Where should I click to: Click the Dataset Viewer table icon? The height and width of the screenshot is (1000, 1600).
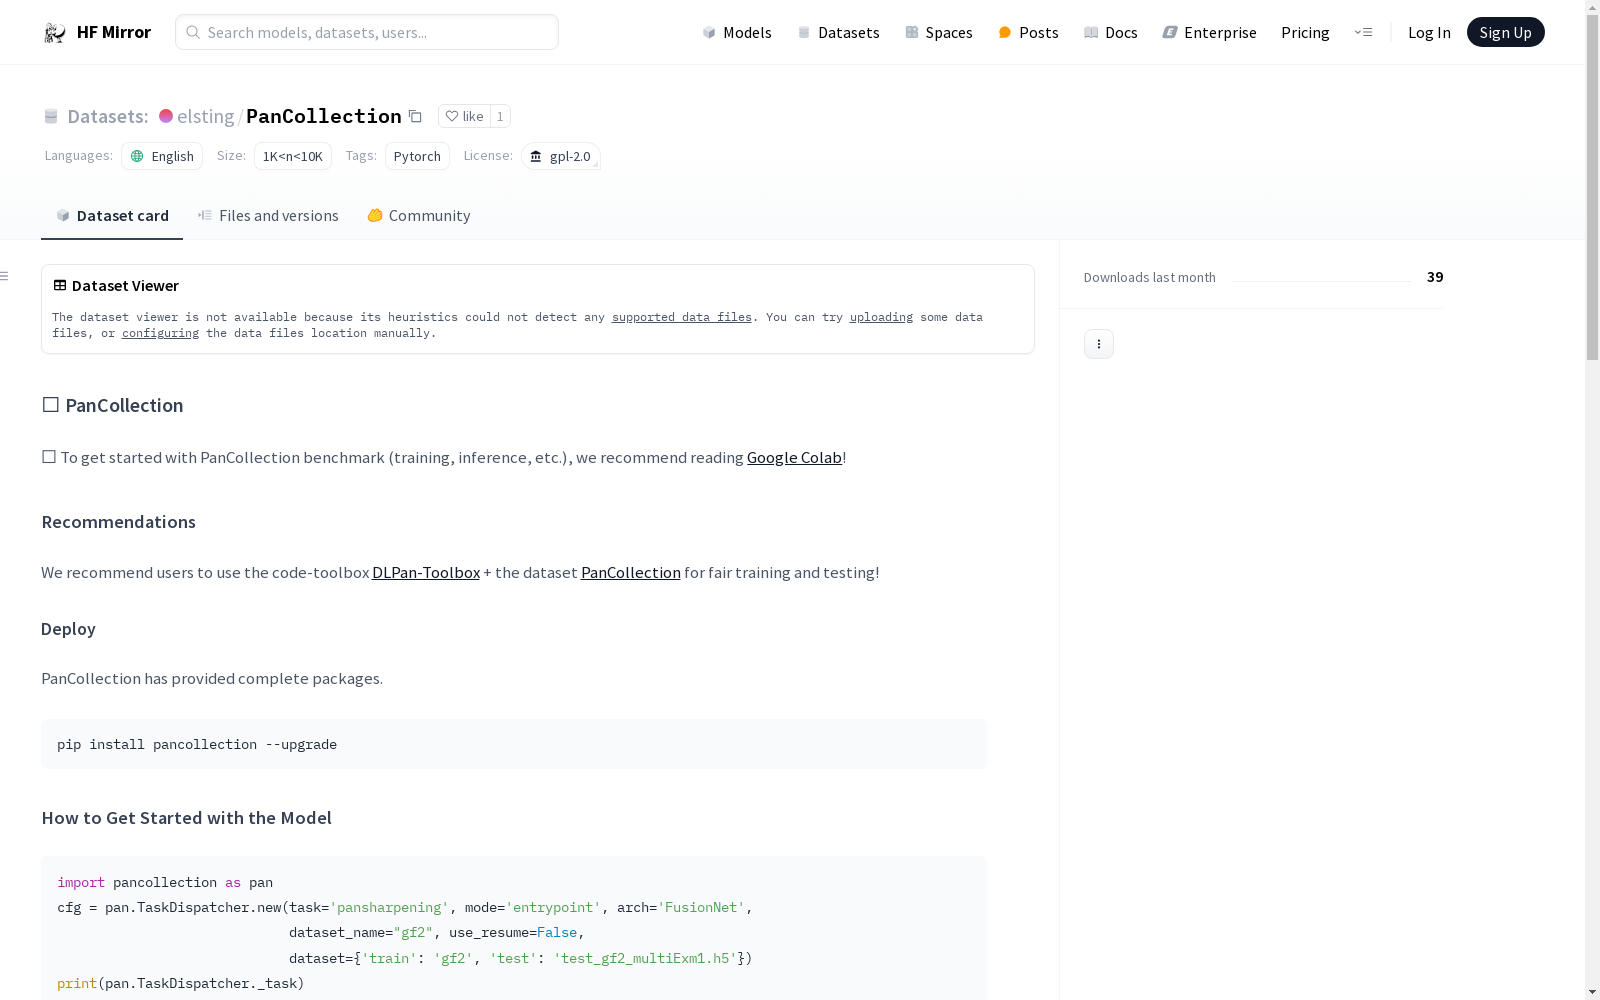click(x=60, y=285)
